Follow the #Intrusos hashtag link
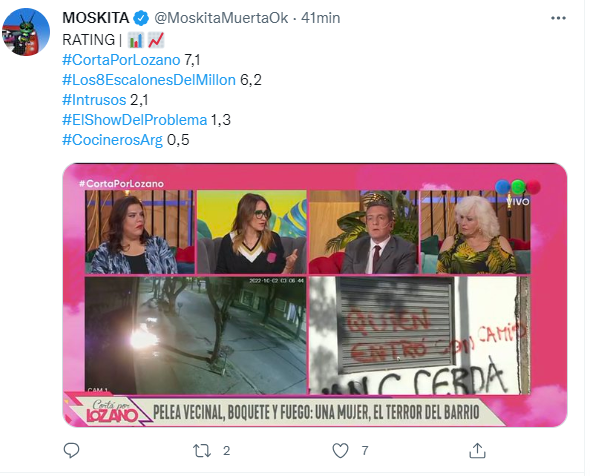Screen dimensions: 590x476 tap(94, 100)
